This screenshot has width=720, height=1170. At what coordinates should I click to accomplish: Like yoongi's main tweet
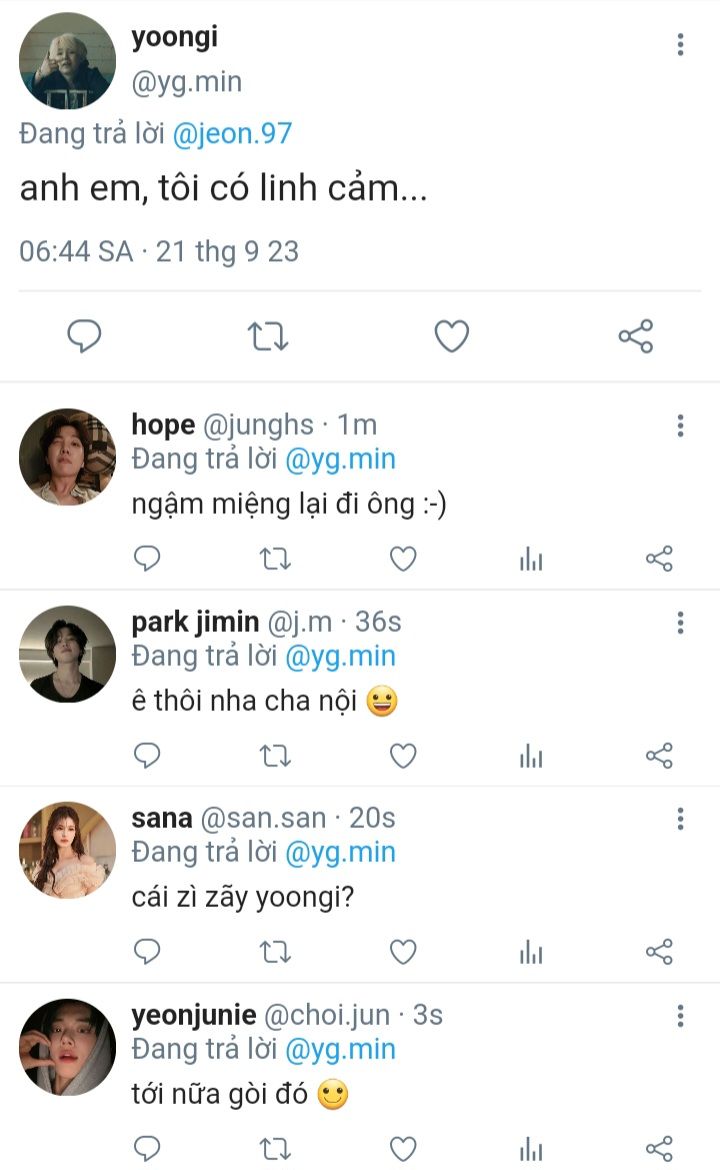coord(452,337)
